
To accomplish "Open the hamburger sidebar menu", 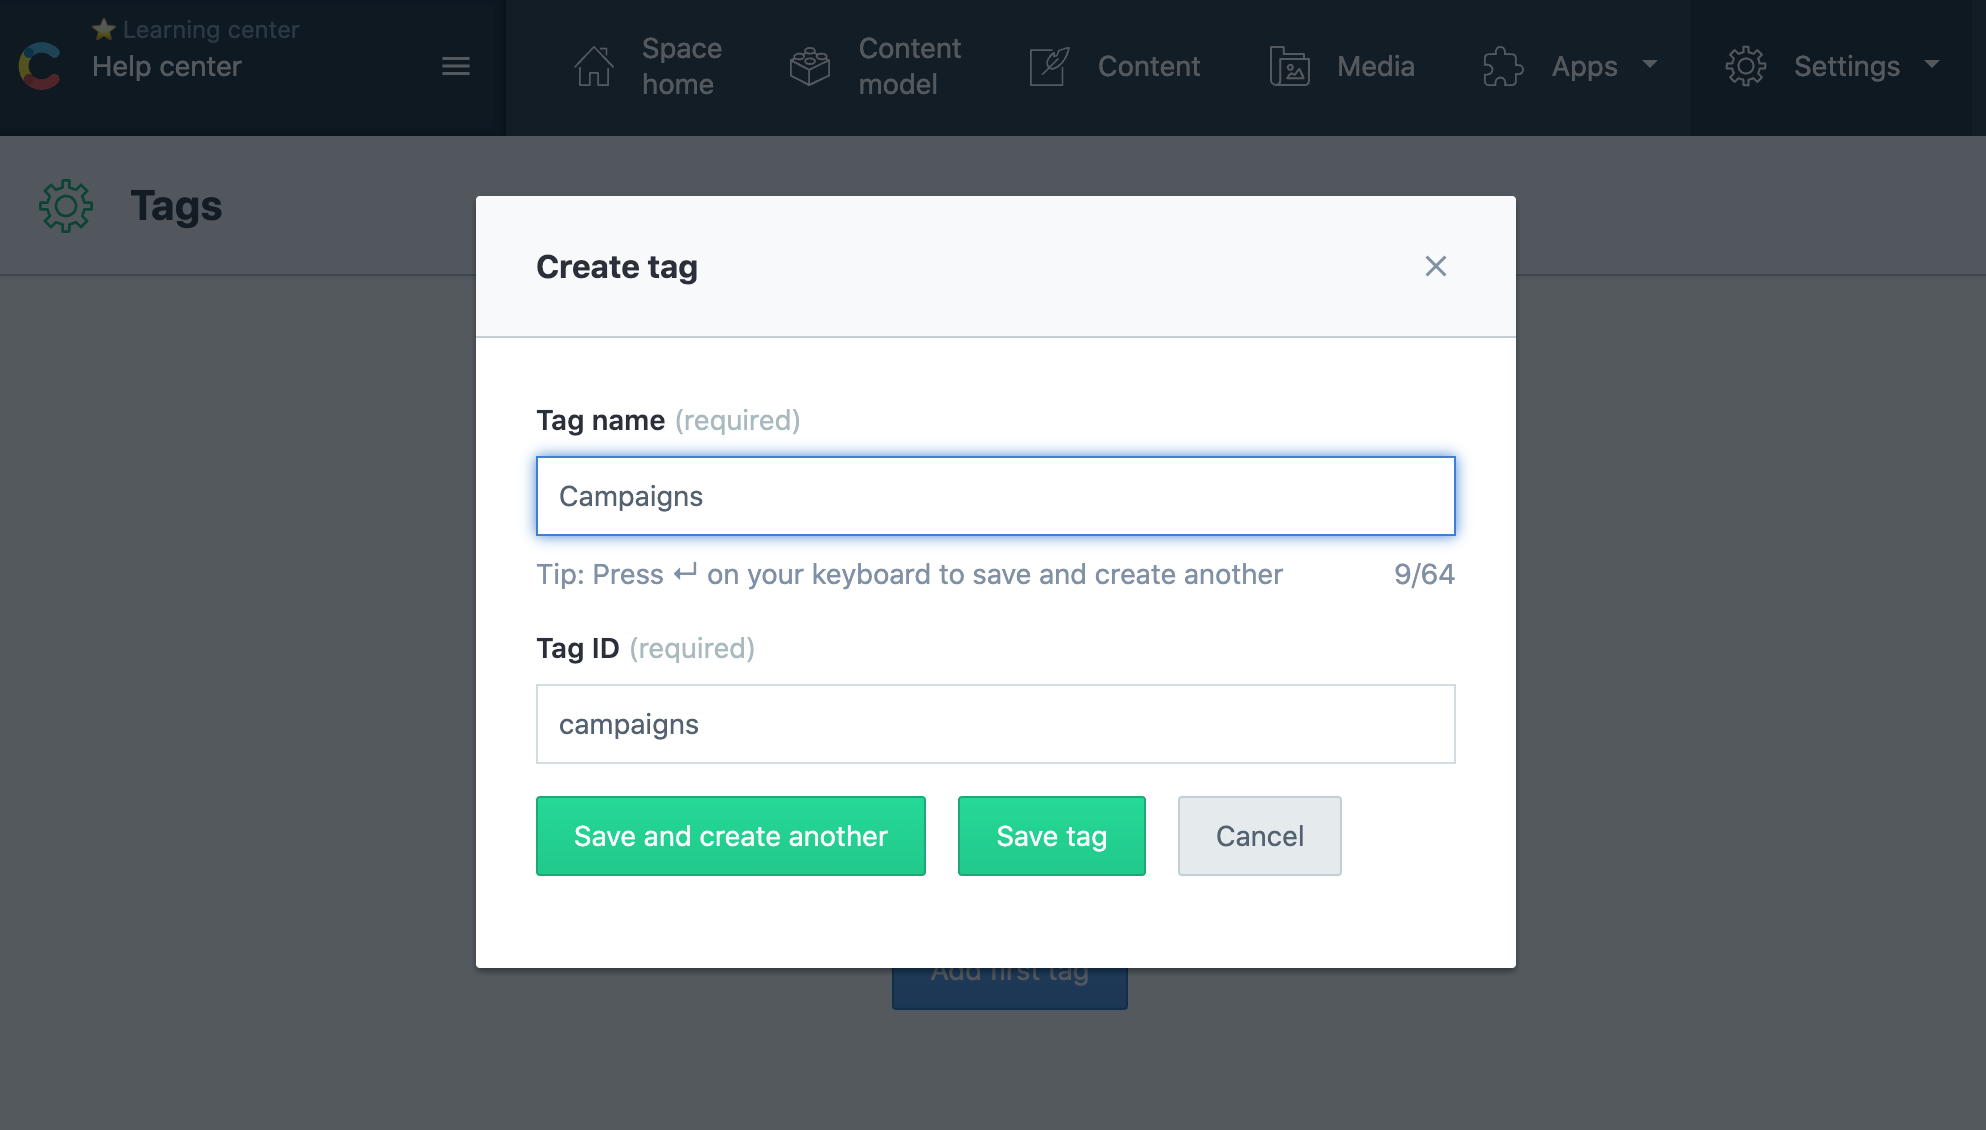I will point(456,66).
